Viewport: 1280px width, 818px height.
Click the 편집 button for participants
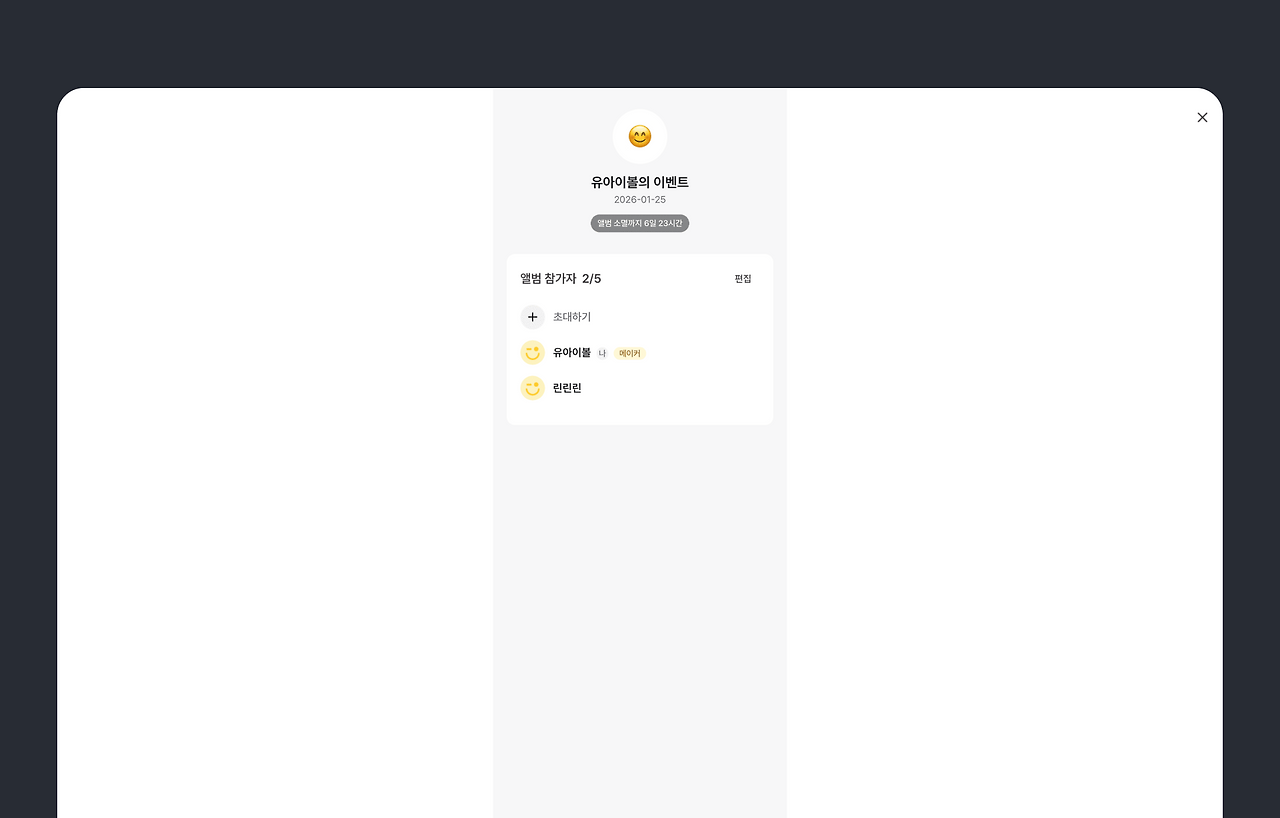point(743,279)
